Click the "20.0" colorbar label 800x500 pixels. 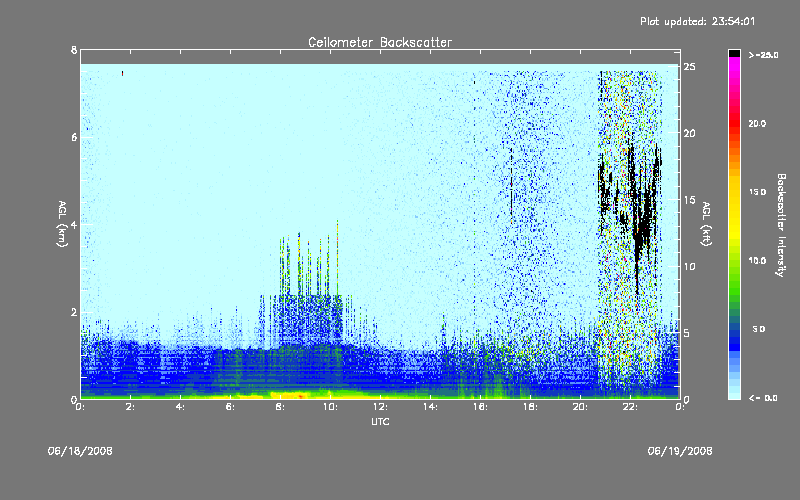coord(757,123)
